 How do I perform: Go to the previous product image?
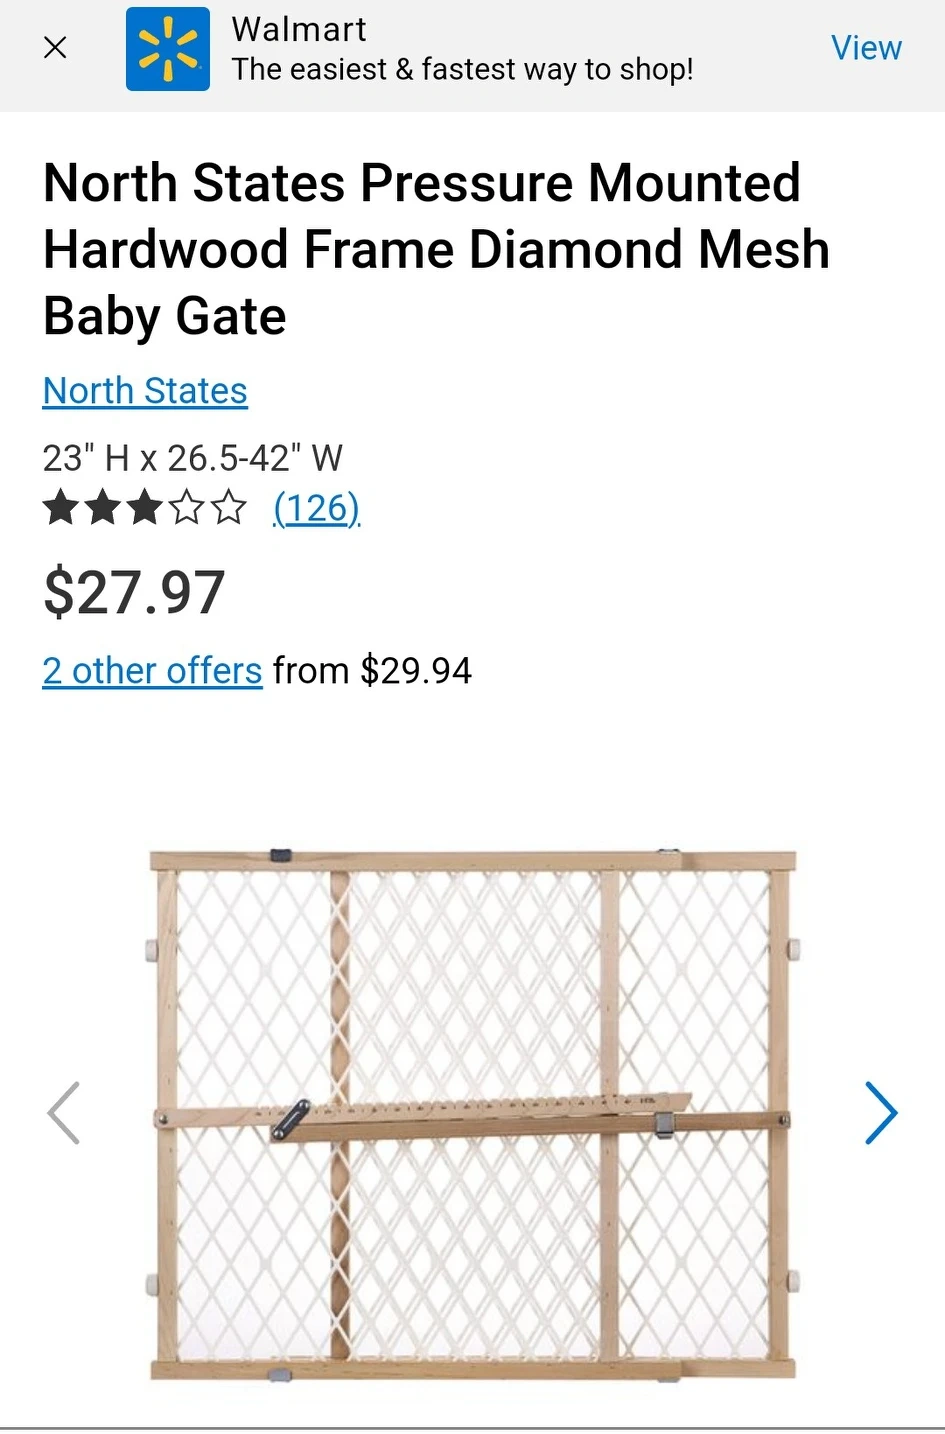63,1112
